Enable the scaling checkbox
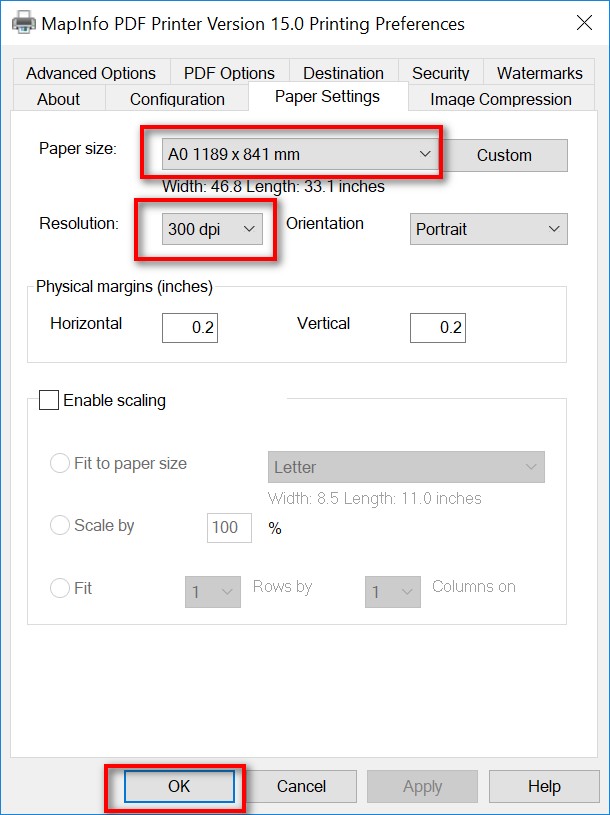This screenshot has height=815, width=610. (49, 401)
